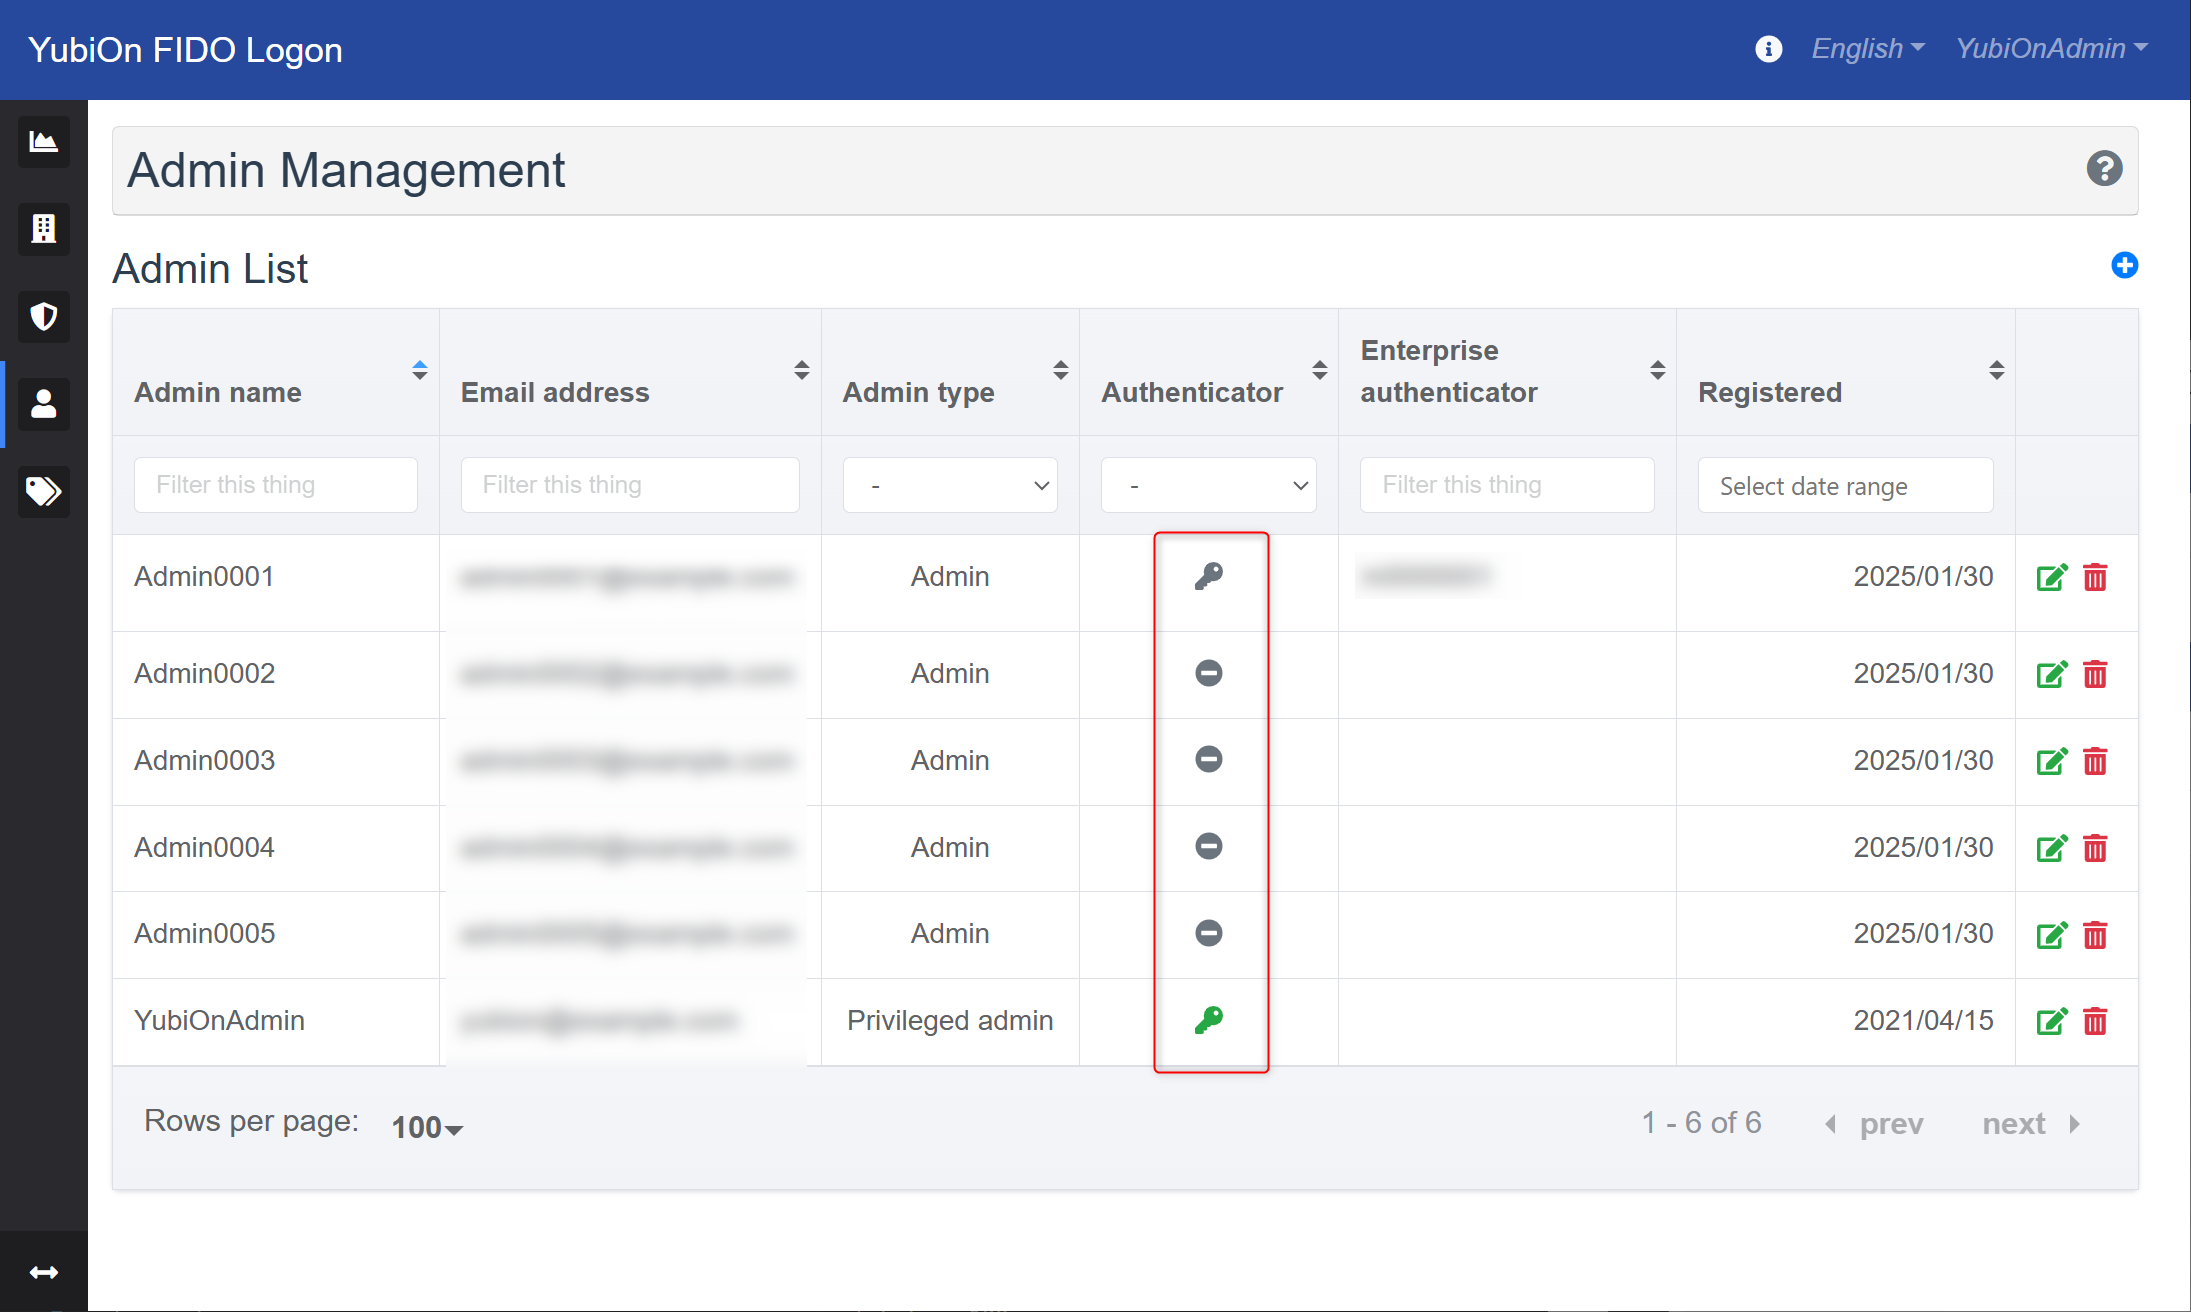Click 2021/04/15 registered date
2191x1312 pixels.
[1923, 1020]
